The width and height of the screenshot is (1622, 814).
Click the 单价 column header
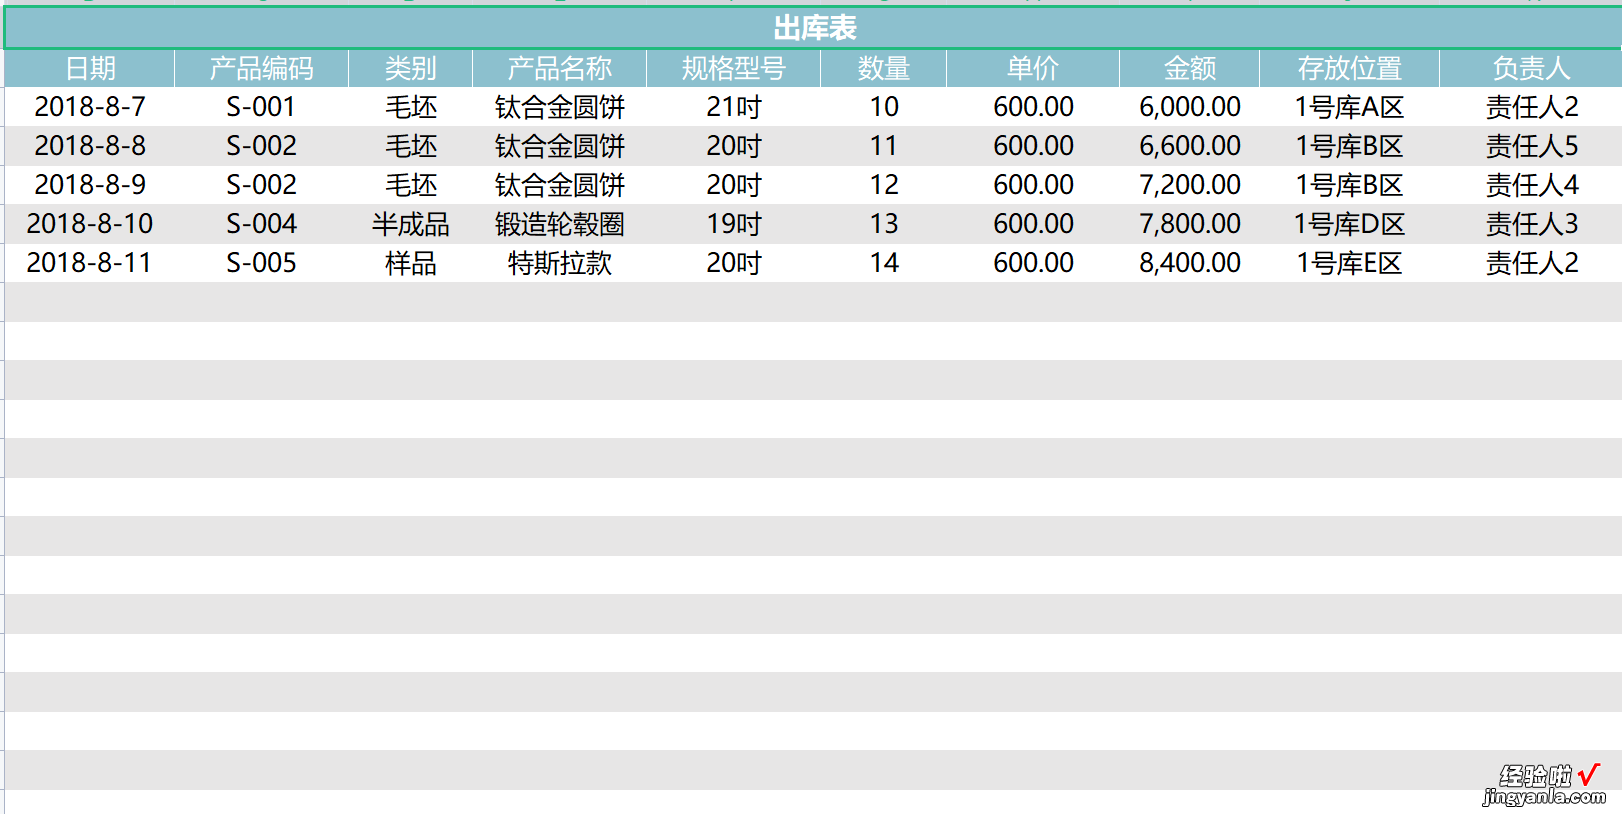coord(1032,68)
